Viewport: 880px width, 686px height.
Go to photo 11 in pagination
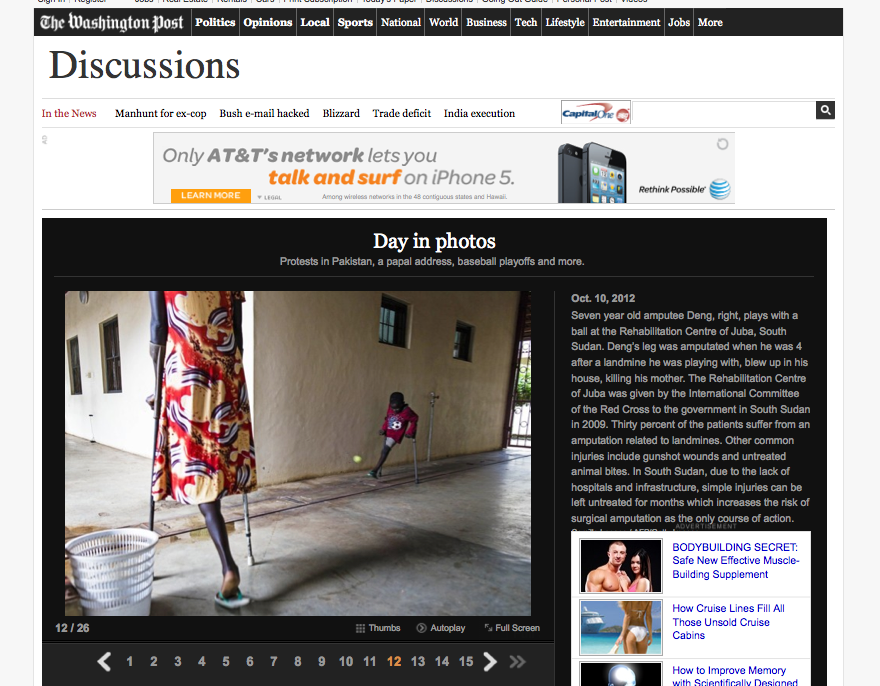click(x=369, y=662)
